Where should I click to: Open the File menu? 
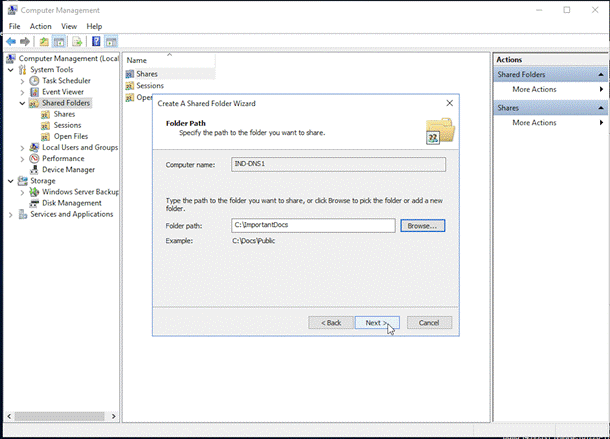(x=14, y=26)
